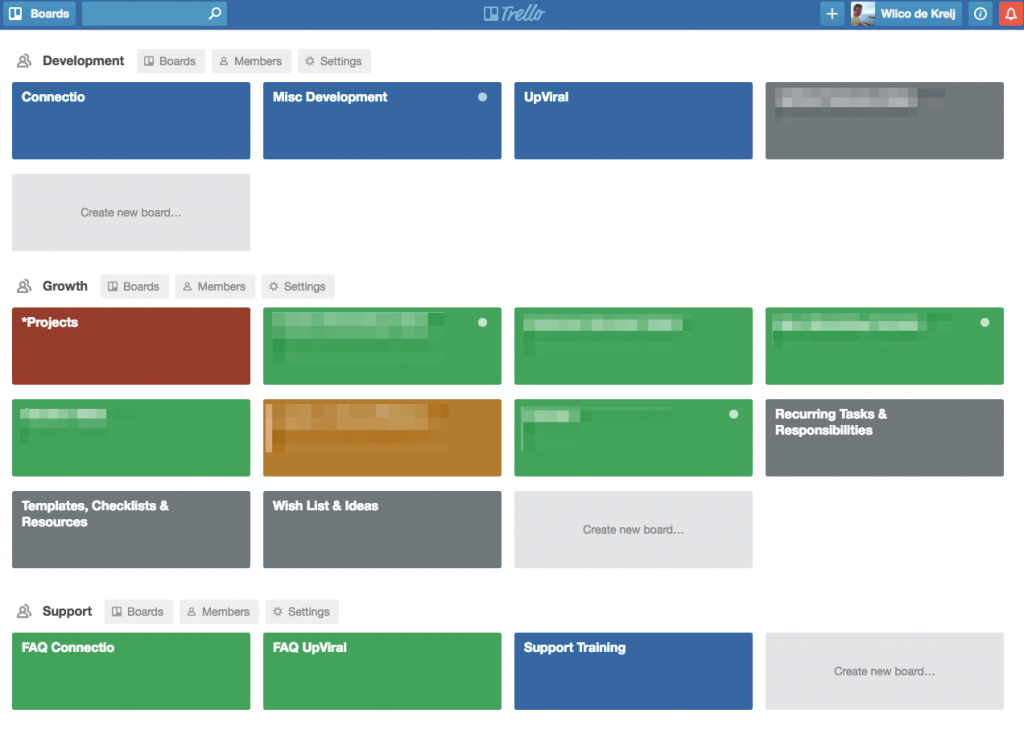Viewport: 1024px width, 730px height.
Task: Create new board in Growth
Action: (x=633, y=529)
